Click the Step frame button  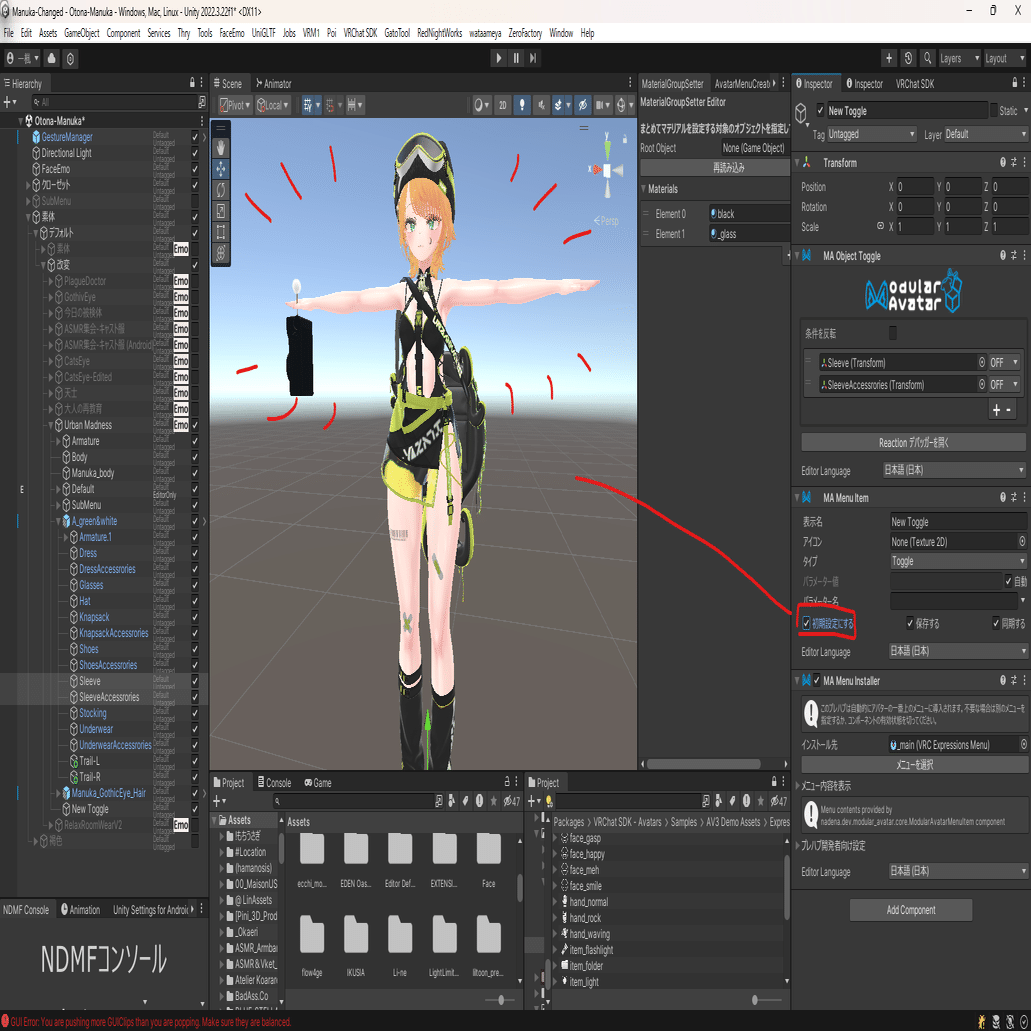coord(533,58)
